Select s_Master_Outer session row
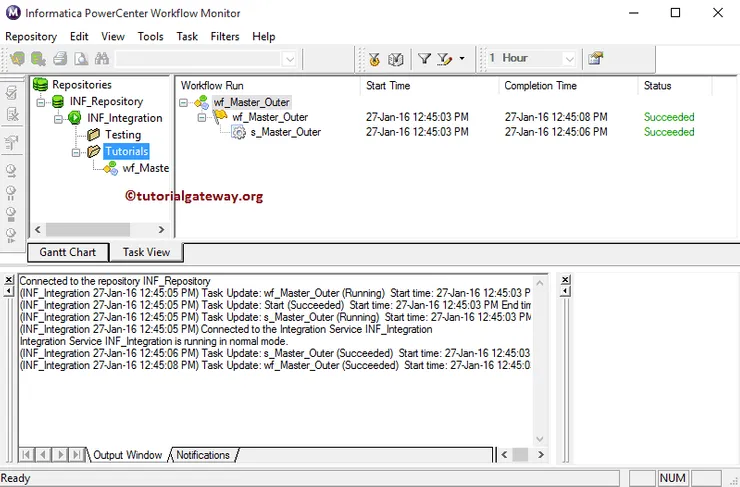740x487 pixels. coord(286,133)
